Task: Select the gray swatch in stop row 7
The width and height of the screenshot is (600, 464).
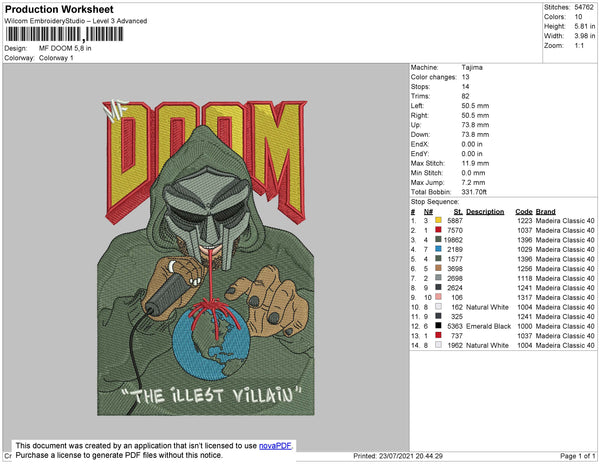Action: [438, 278]
